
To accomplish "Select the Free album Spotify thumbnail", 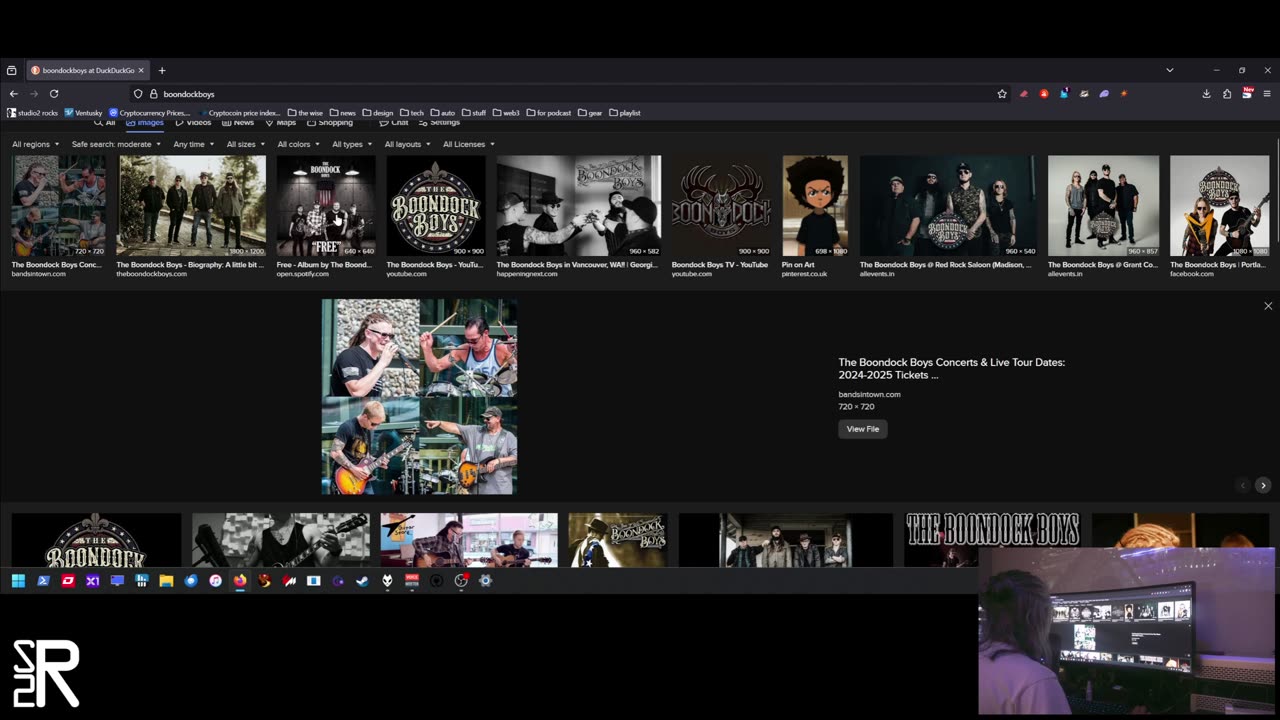I will [325, 206].
